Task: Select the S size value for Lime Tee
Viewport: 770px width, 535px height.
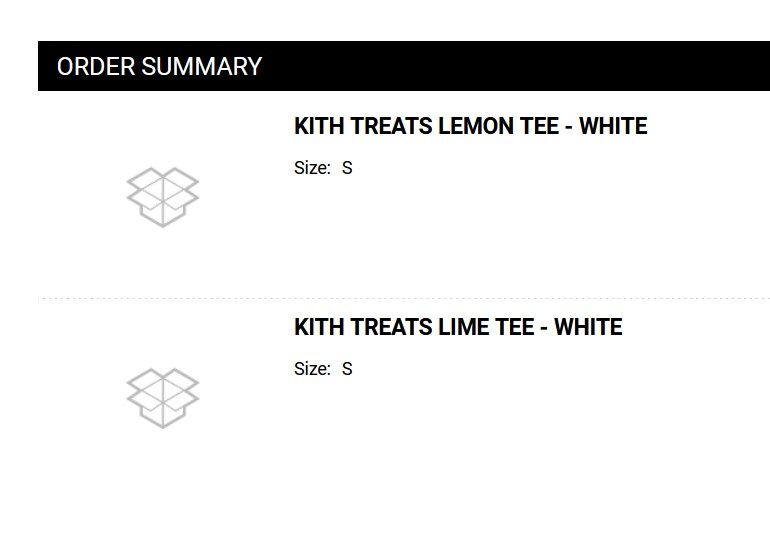Action: coord(347,369)
